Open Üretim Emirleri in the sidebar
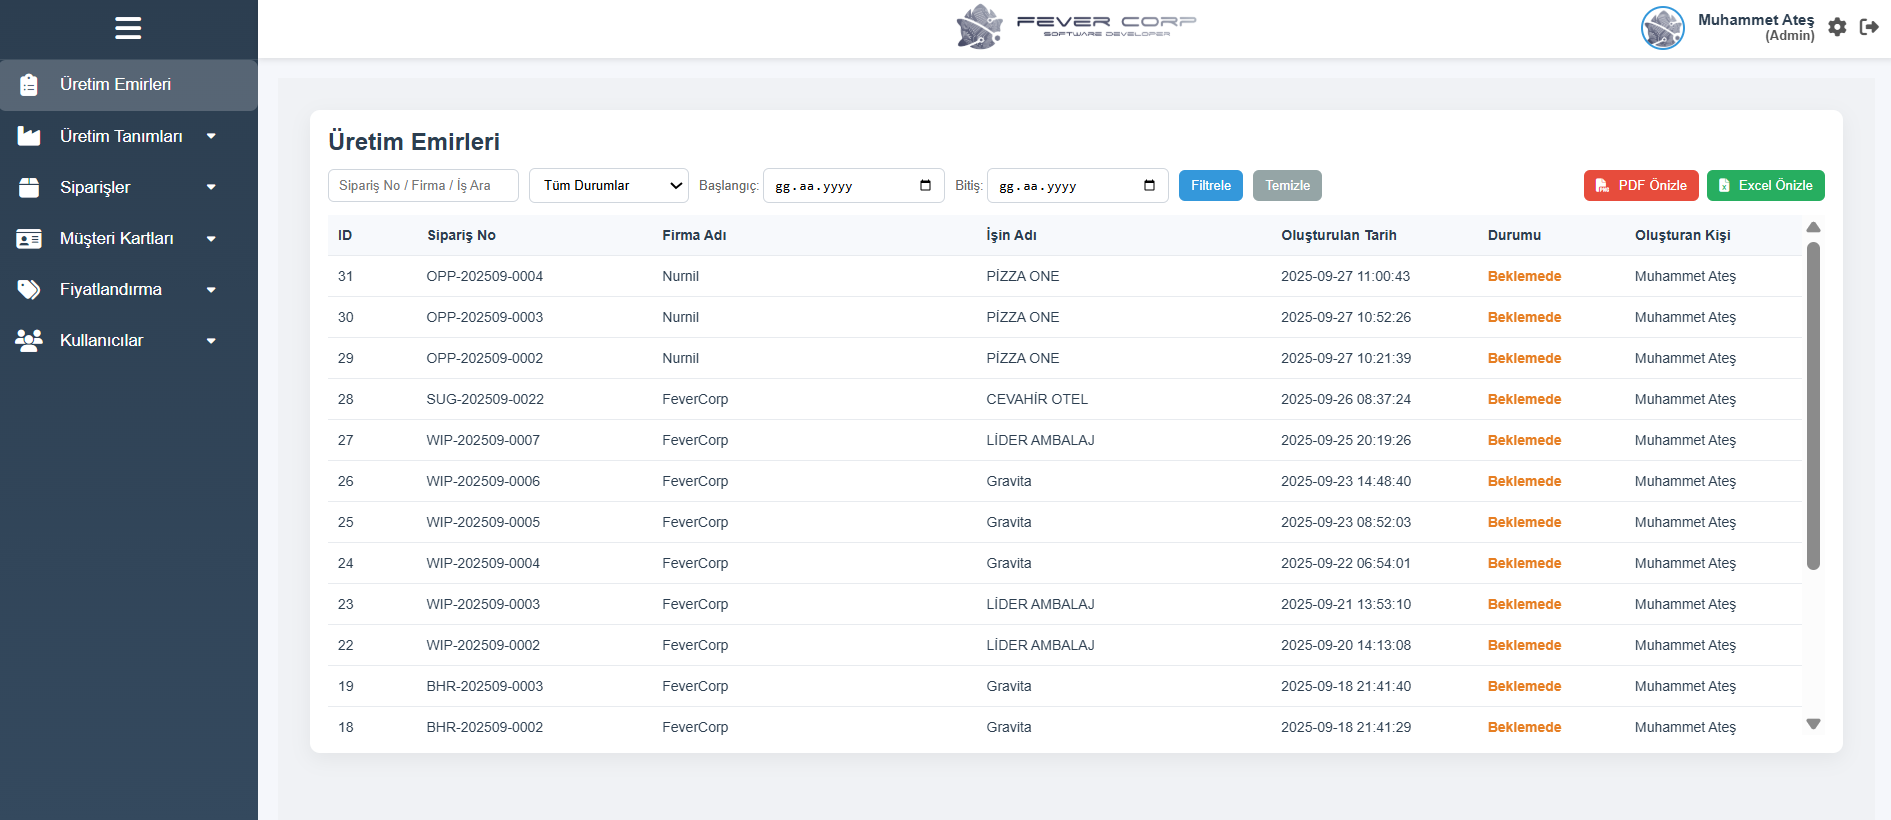 tap(115, 85)
